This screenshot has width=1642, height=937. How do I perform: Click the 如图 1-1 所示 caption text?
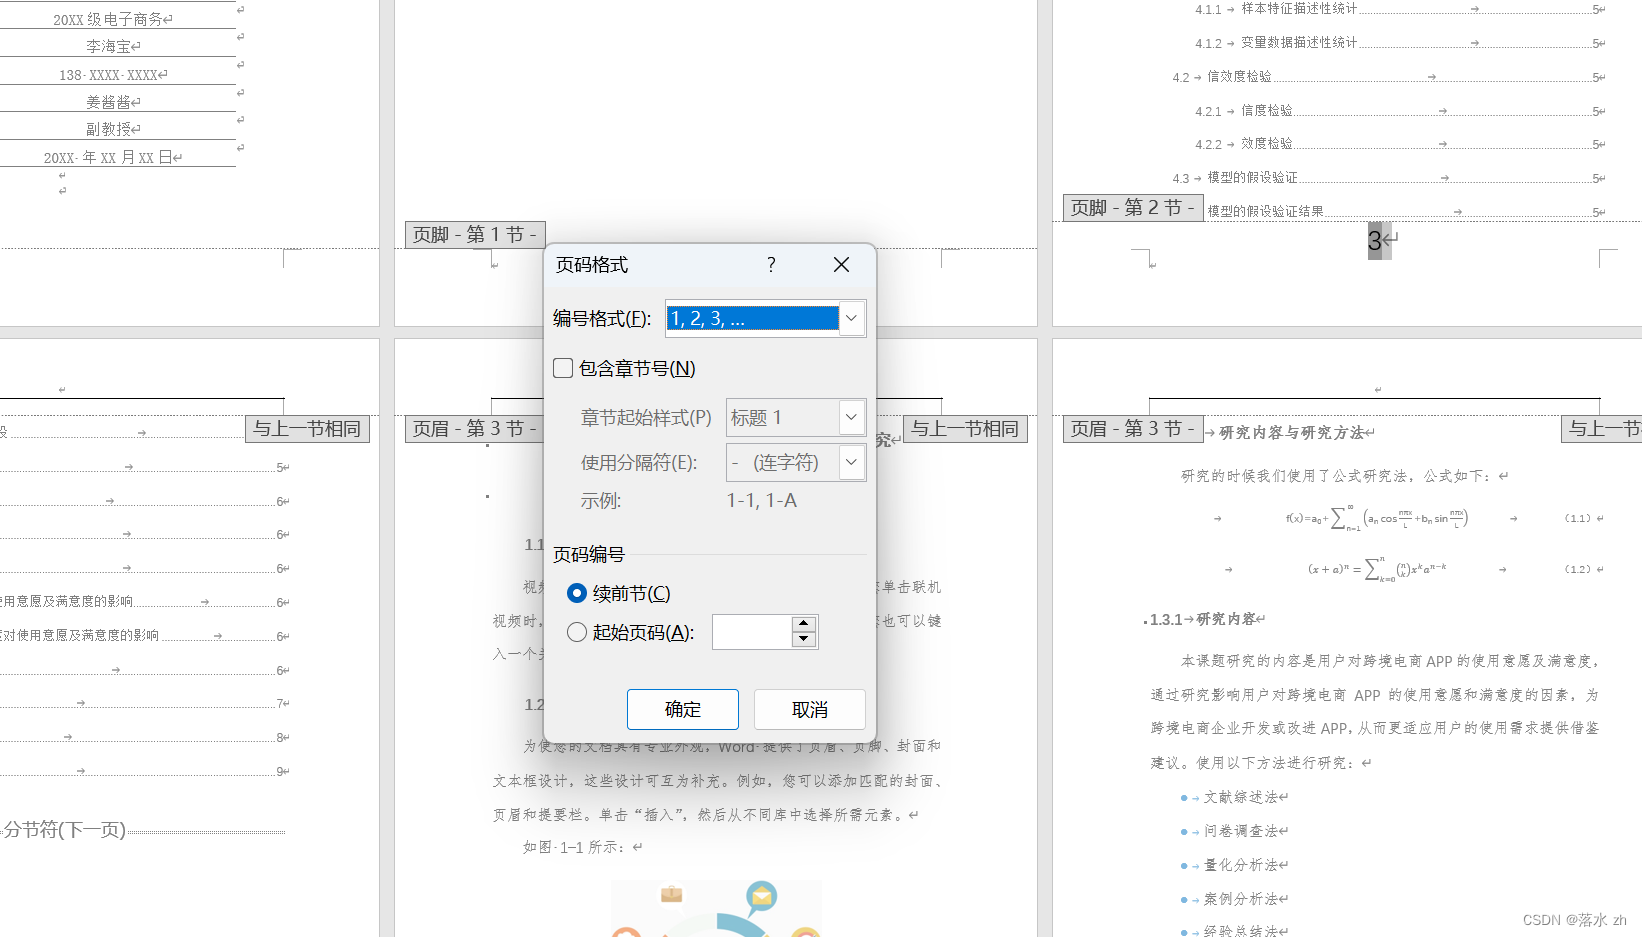pos(574,847)
